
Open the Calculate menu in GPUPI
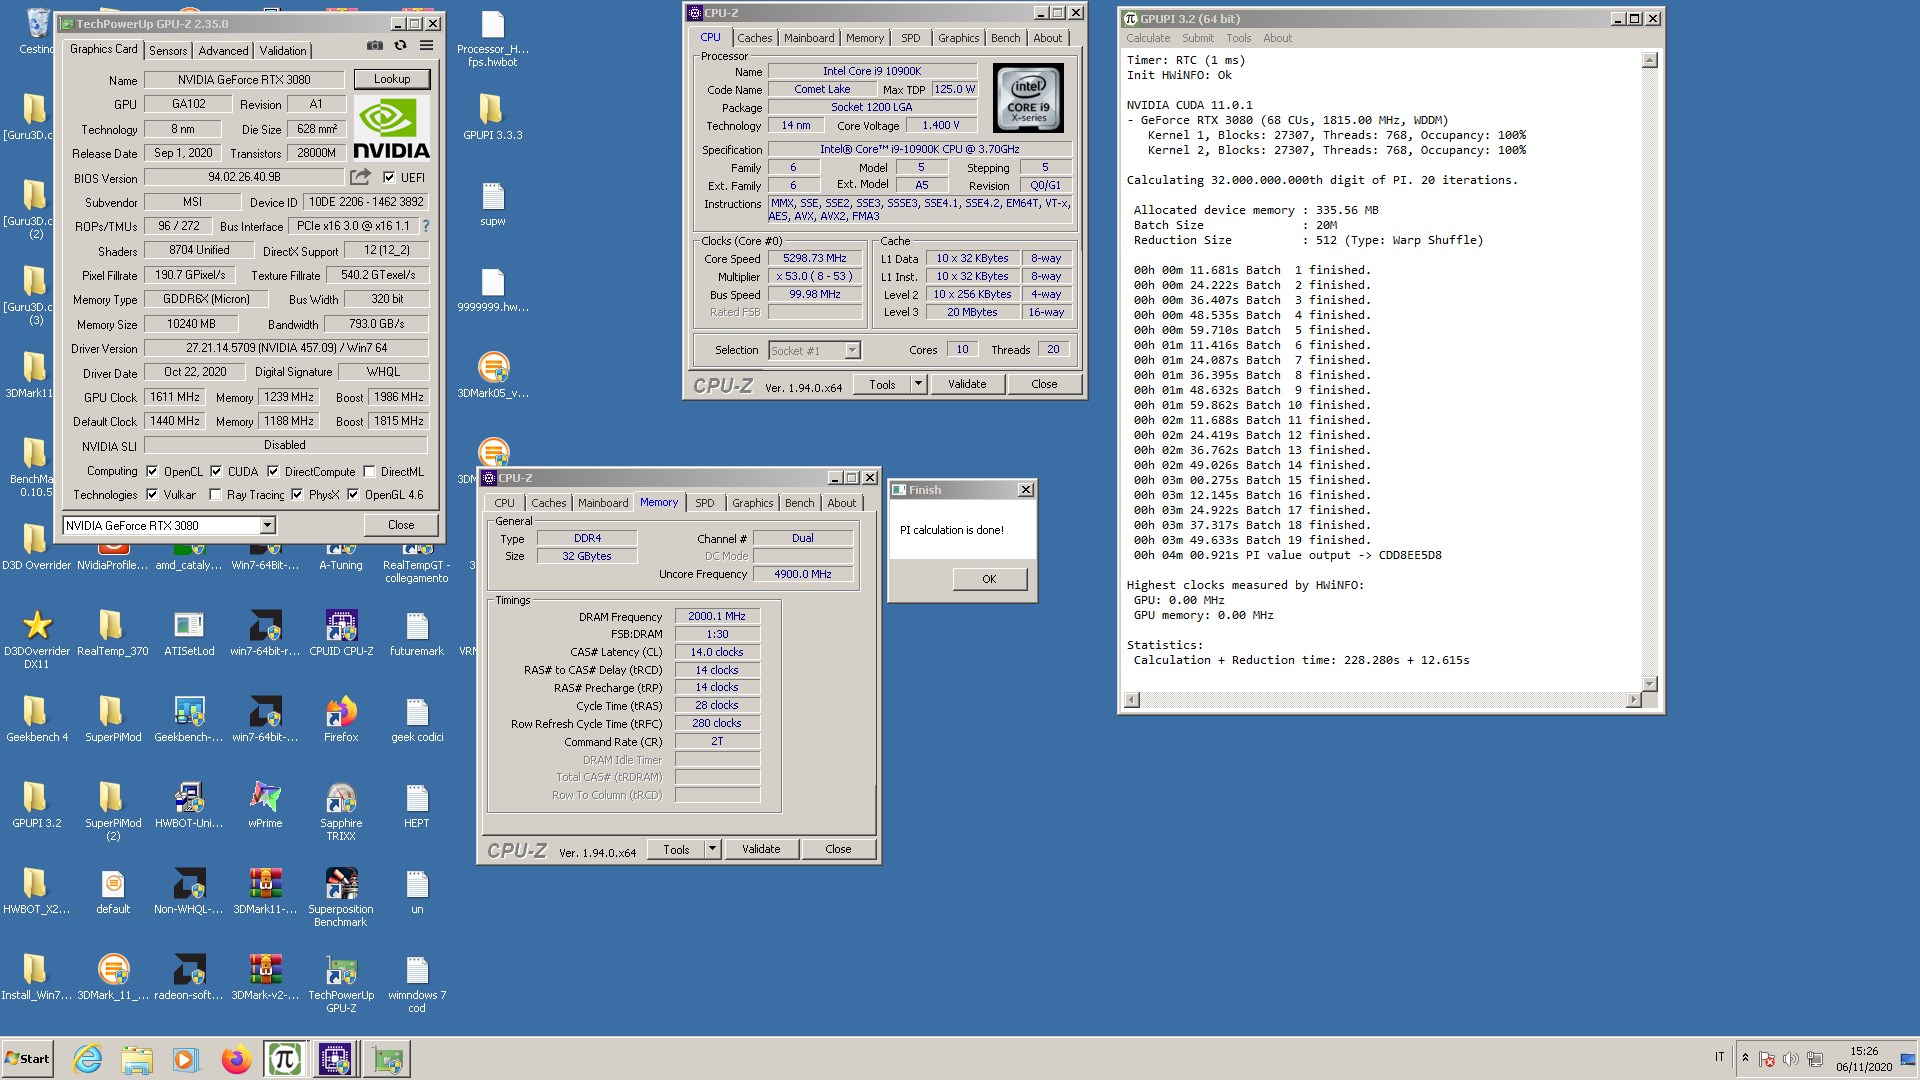(1148, 38)
